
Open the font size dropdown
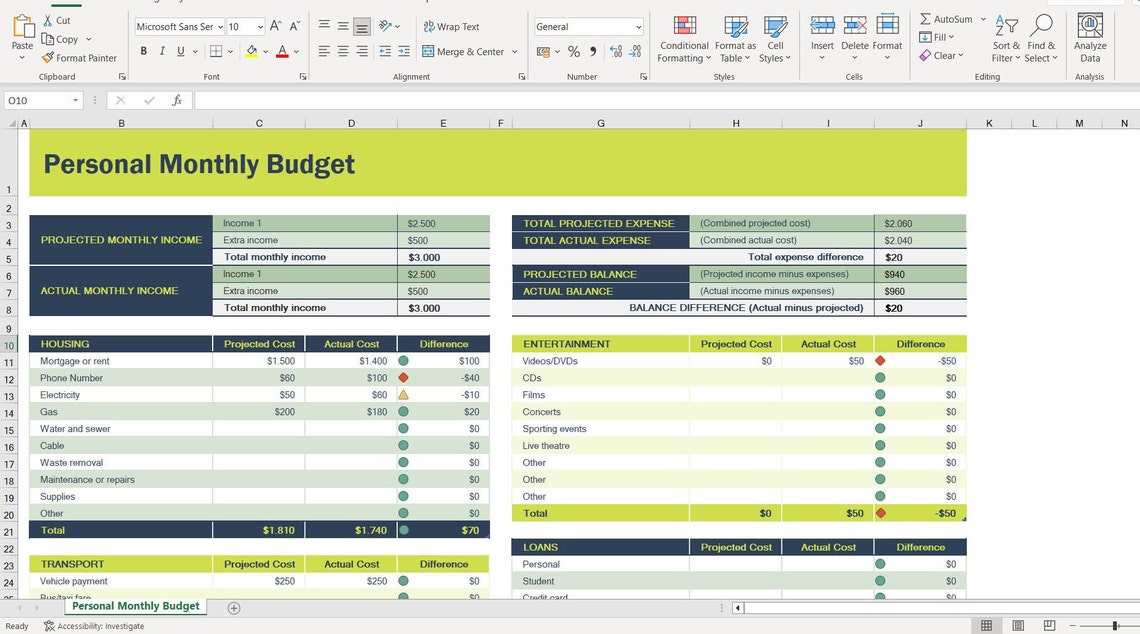(263, 26)
